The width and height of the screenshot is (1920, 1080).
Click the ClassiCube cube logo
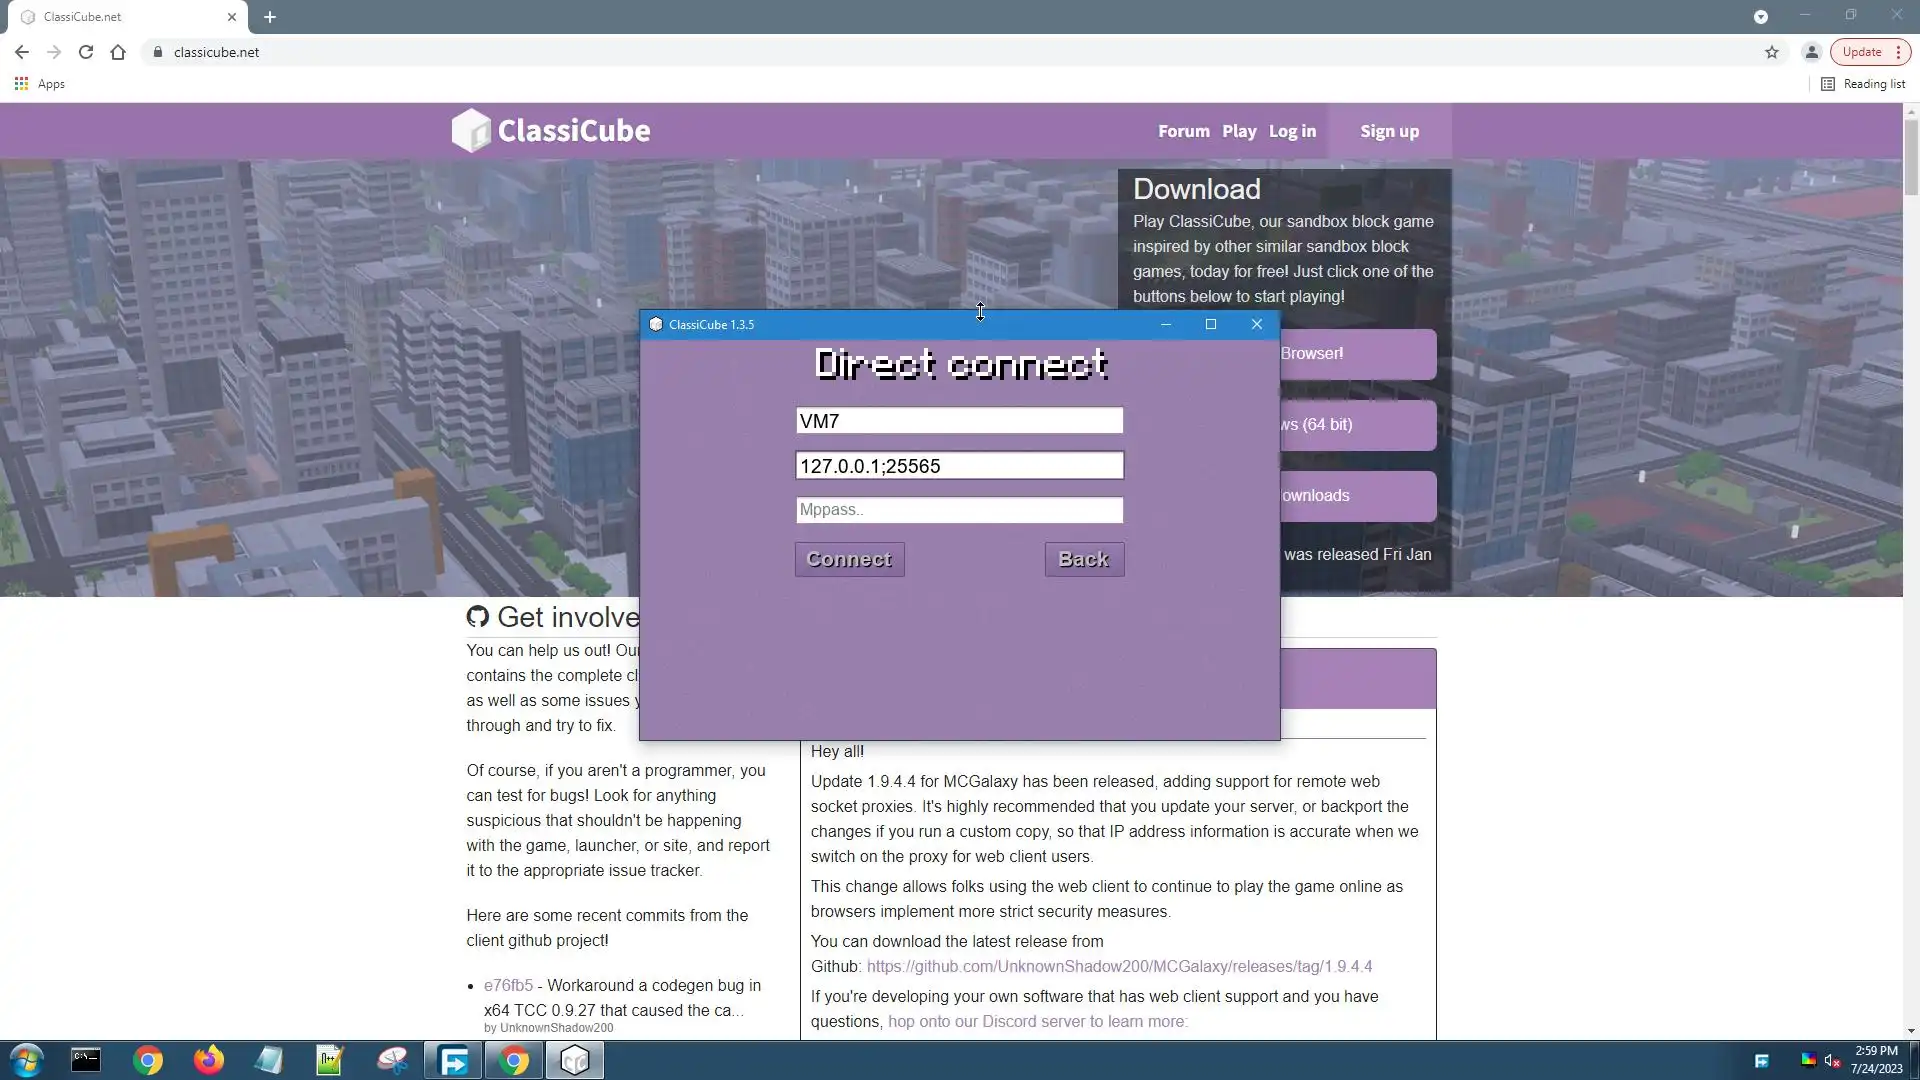[x=471, y=131]
